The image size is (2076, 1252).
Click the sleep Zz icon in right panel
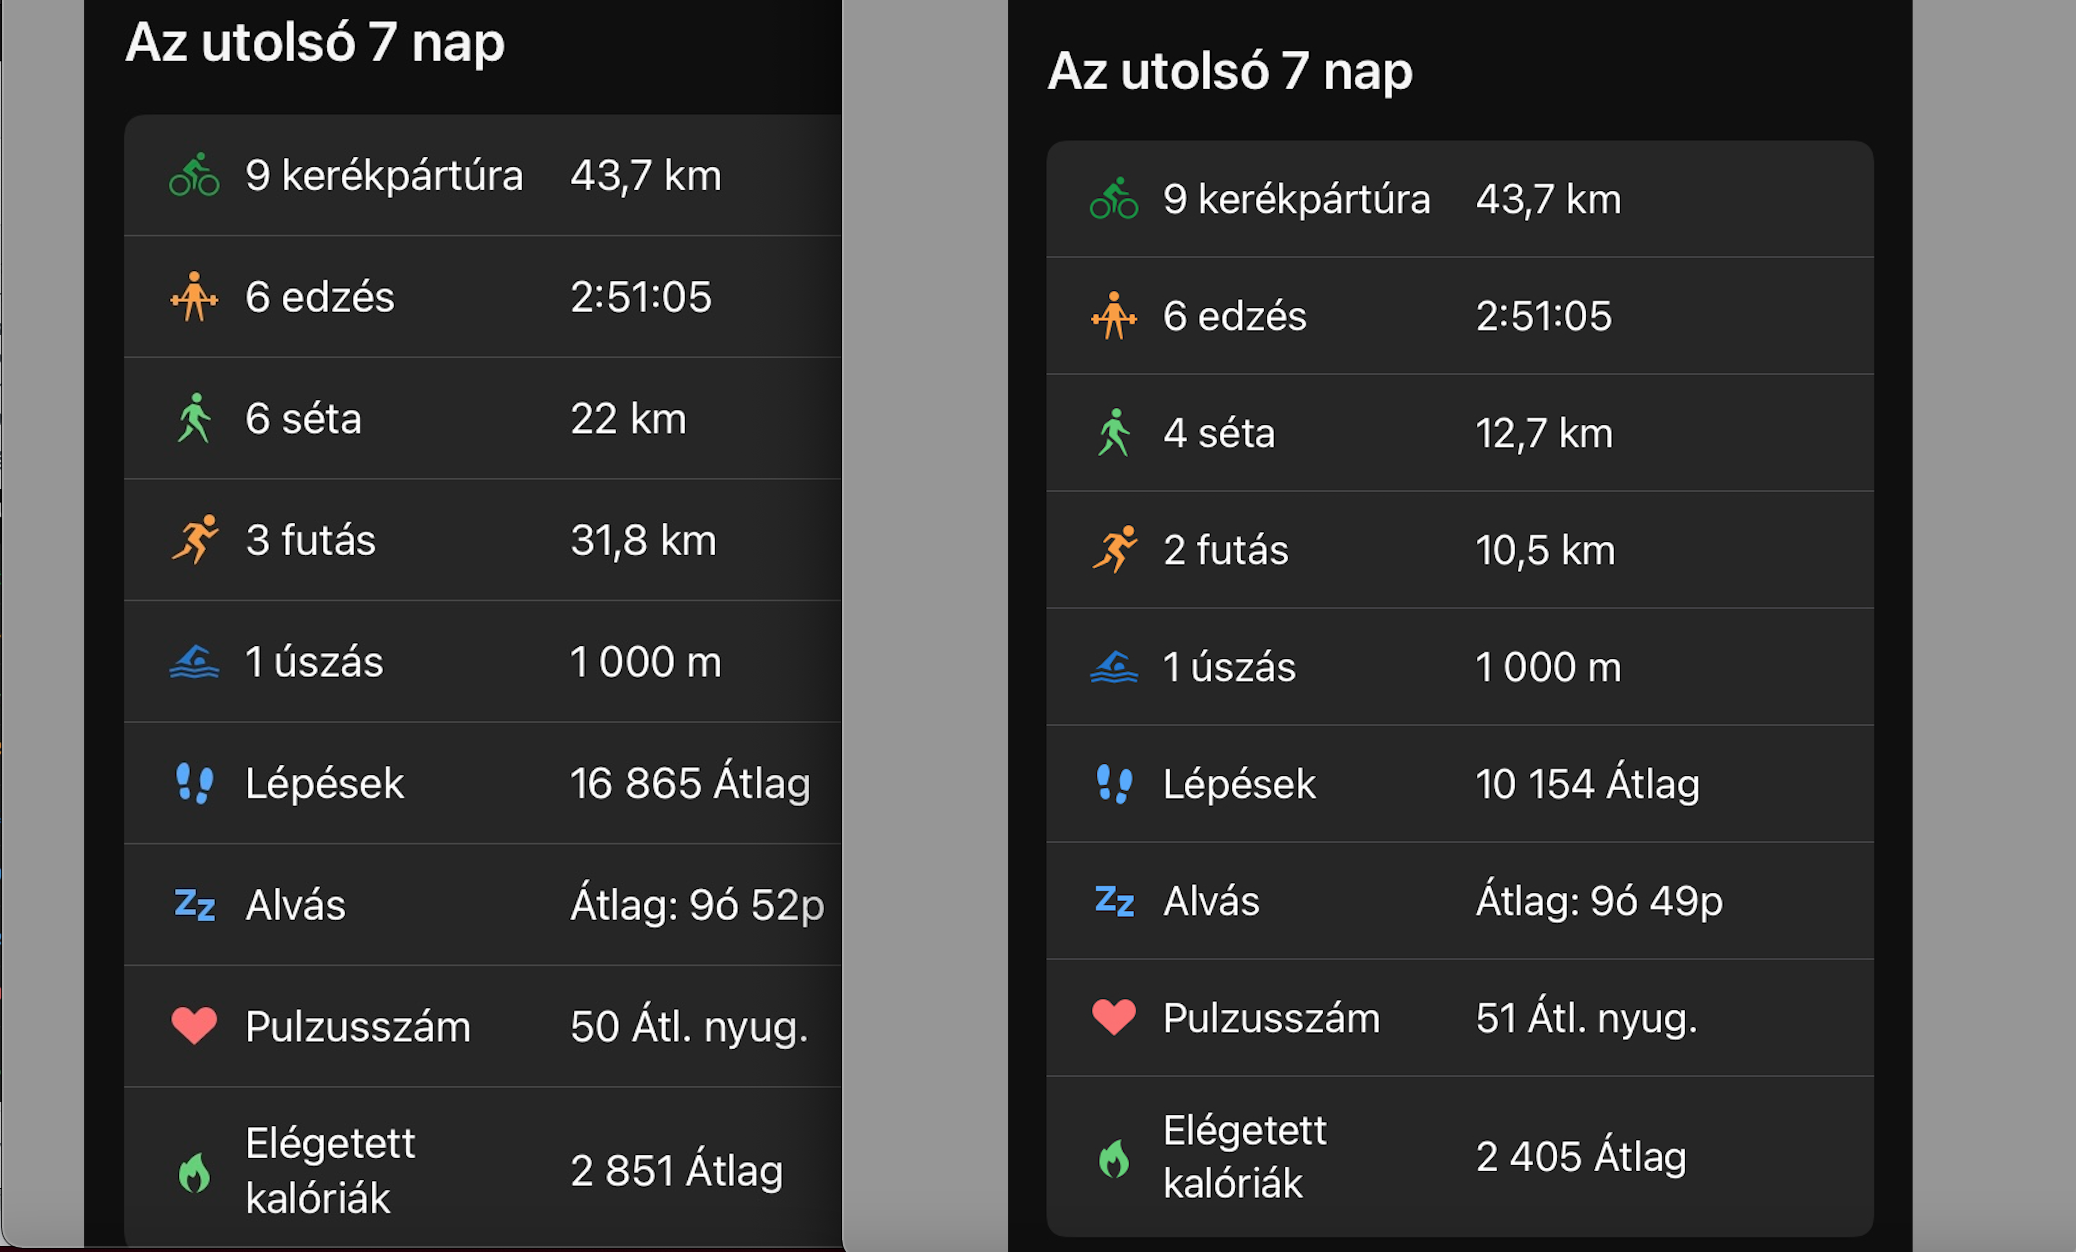[1113, 901]
